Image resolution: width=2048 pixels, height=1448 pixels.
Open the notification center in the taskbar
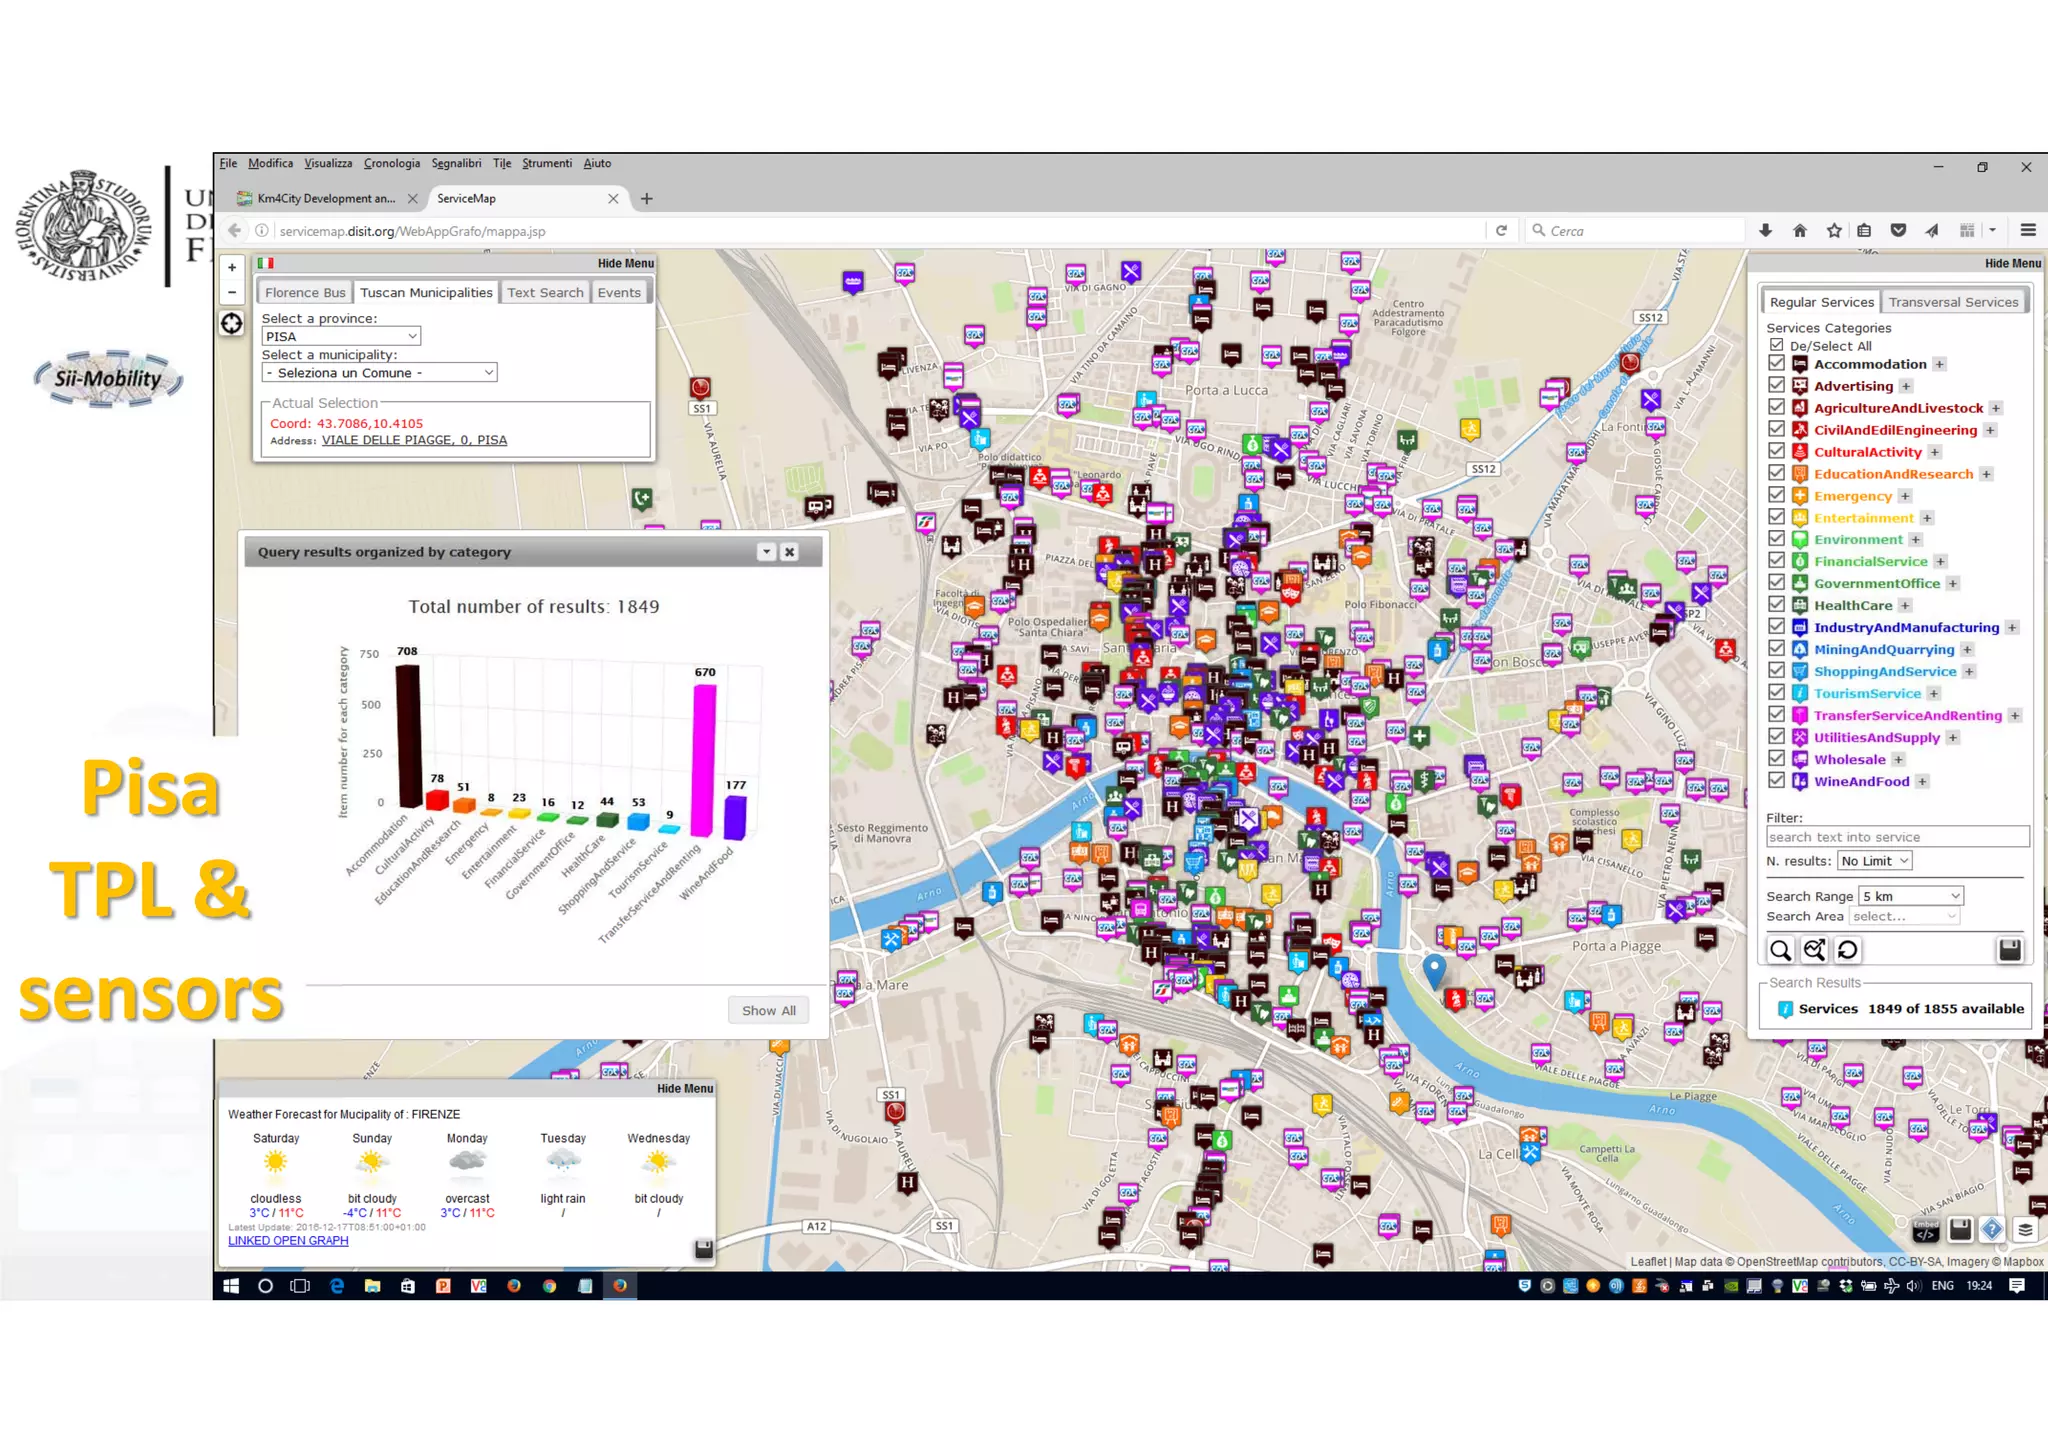(2017, 1286)
